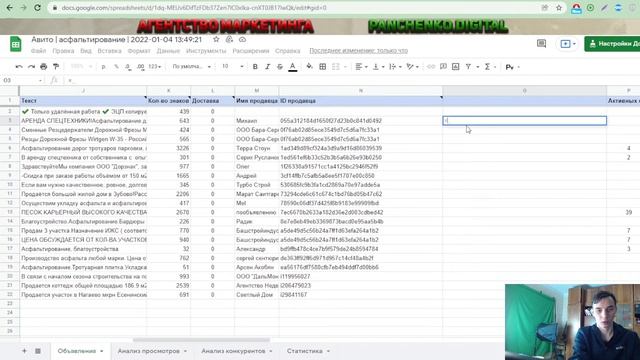The image size is (640, 360).
Task: Open the Файл menu
Action: tap(38, 51)
